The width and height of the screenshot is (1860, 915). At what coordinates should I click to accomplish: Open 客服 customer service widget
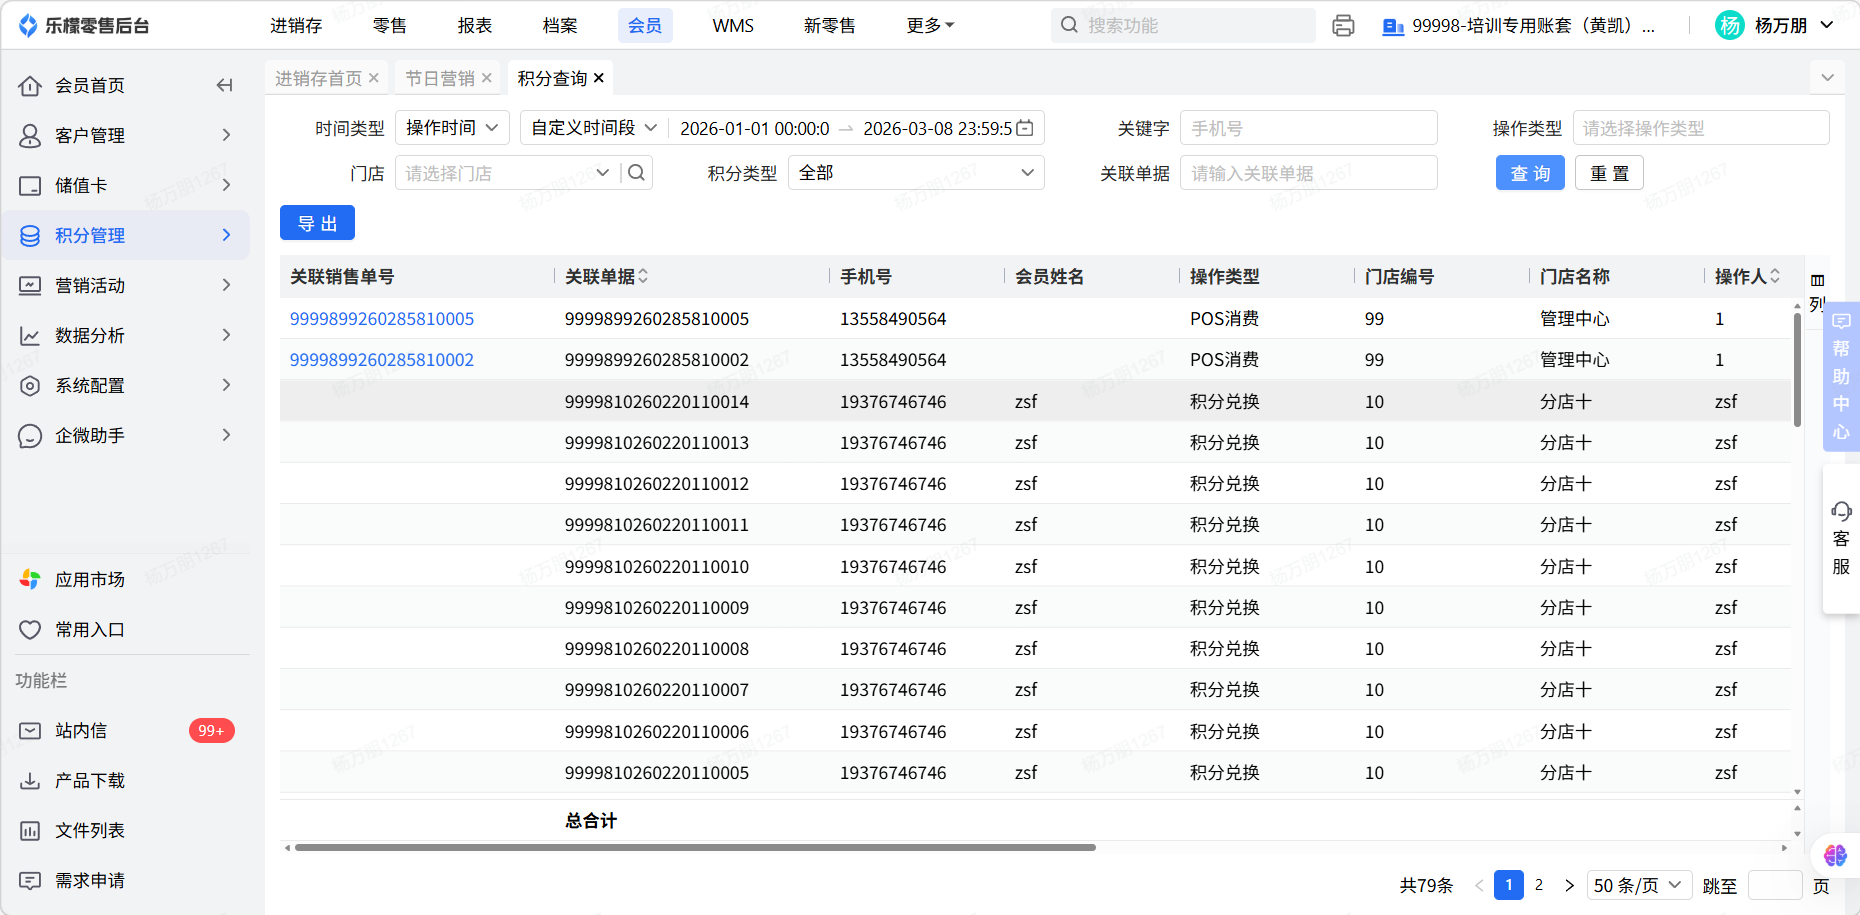click(1840, 539)
